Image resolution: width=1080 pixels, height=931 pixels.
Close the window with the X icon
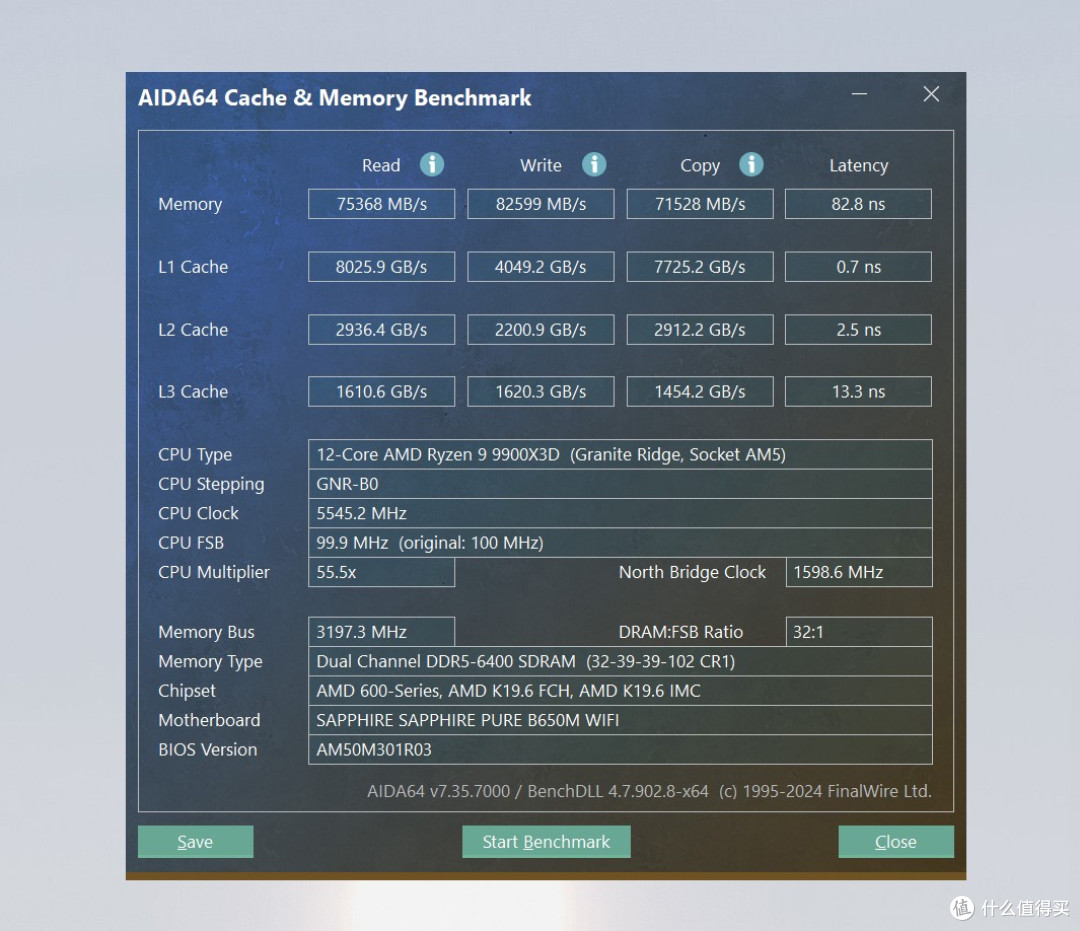point(931,94)
